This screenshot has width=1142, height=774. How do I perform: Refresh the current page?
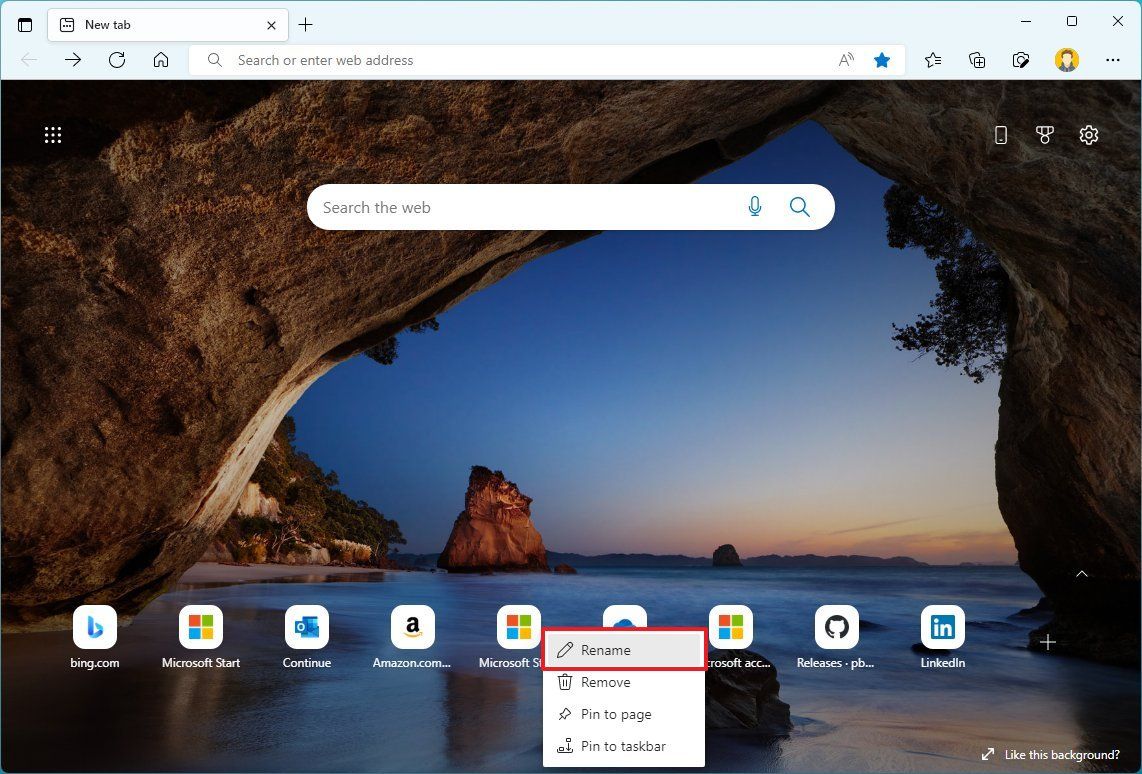tap(116, 60)
